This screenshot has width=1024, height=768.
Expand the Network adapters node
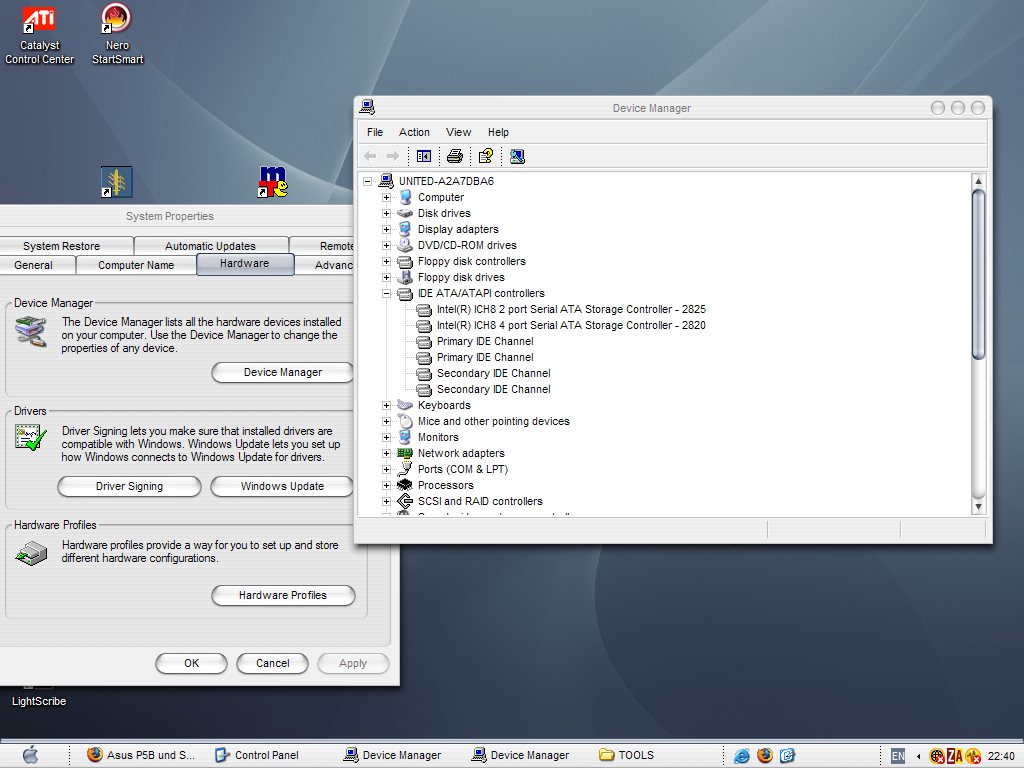387,453
